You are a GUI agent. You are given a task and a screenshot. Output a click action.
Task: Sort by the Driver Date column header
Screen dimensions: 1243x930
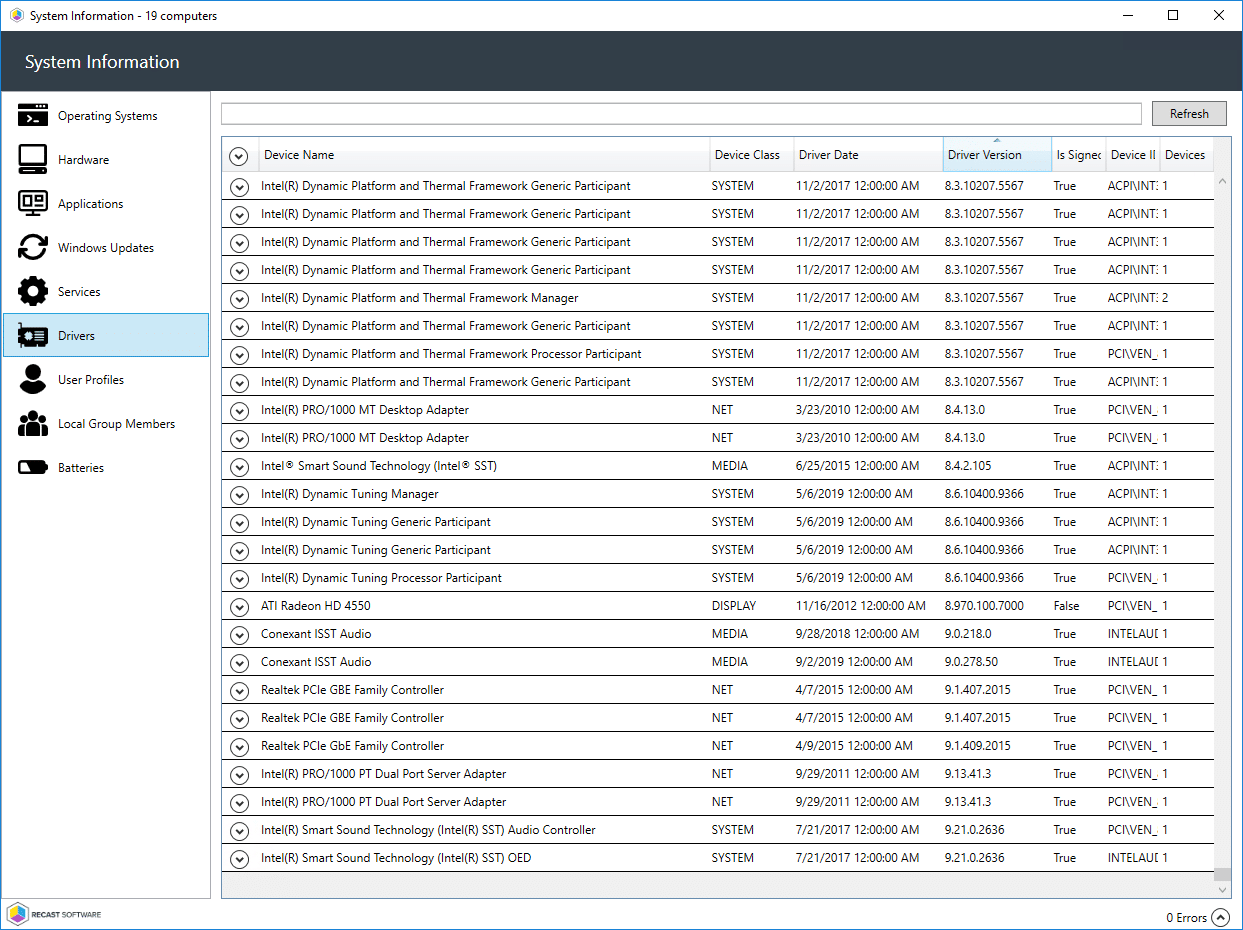point(868,155)
